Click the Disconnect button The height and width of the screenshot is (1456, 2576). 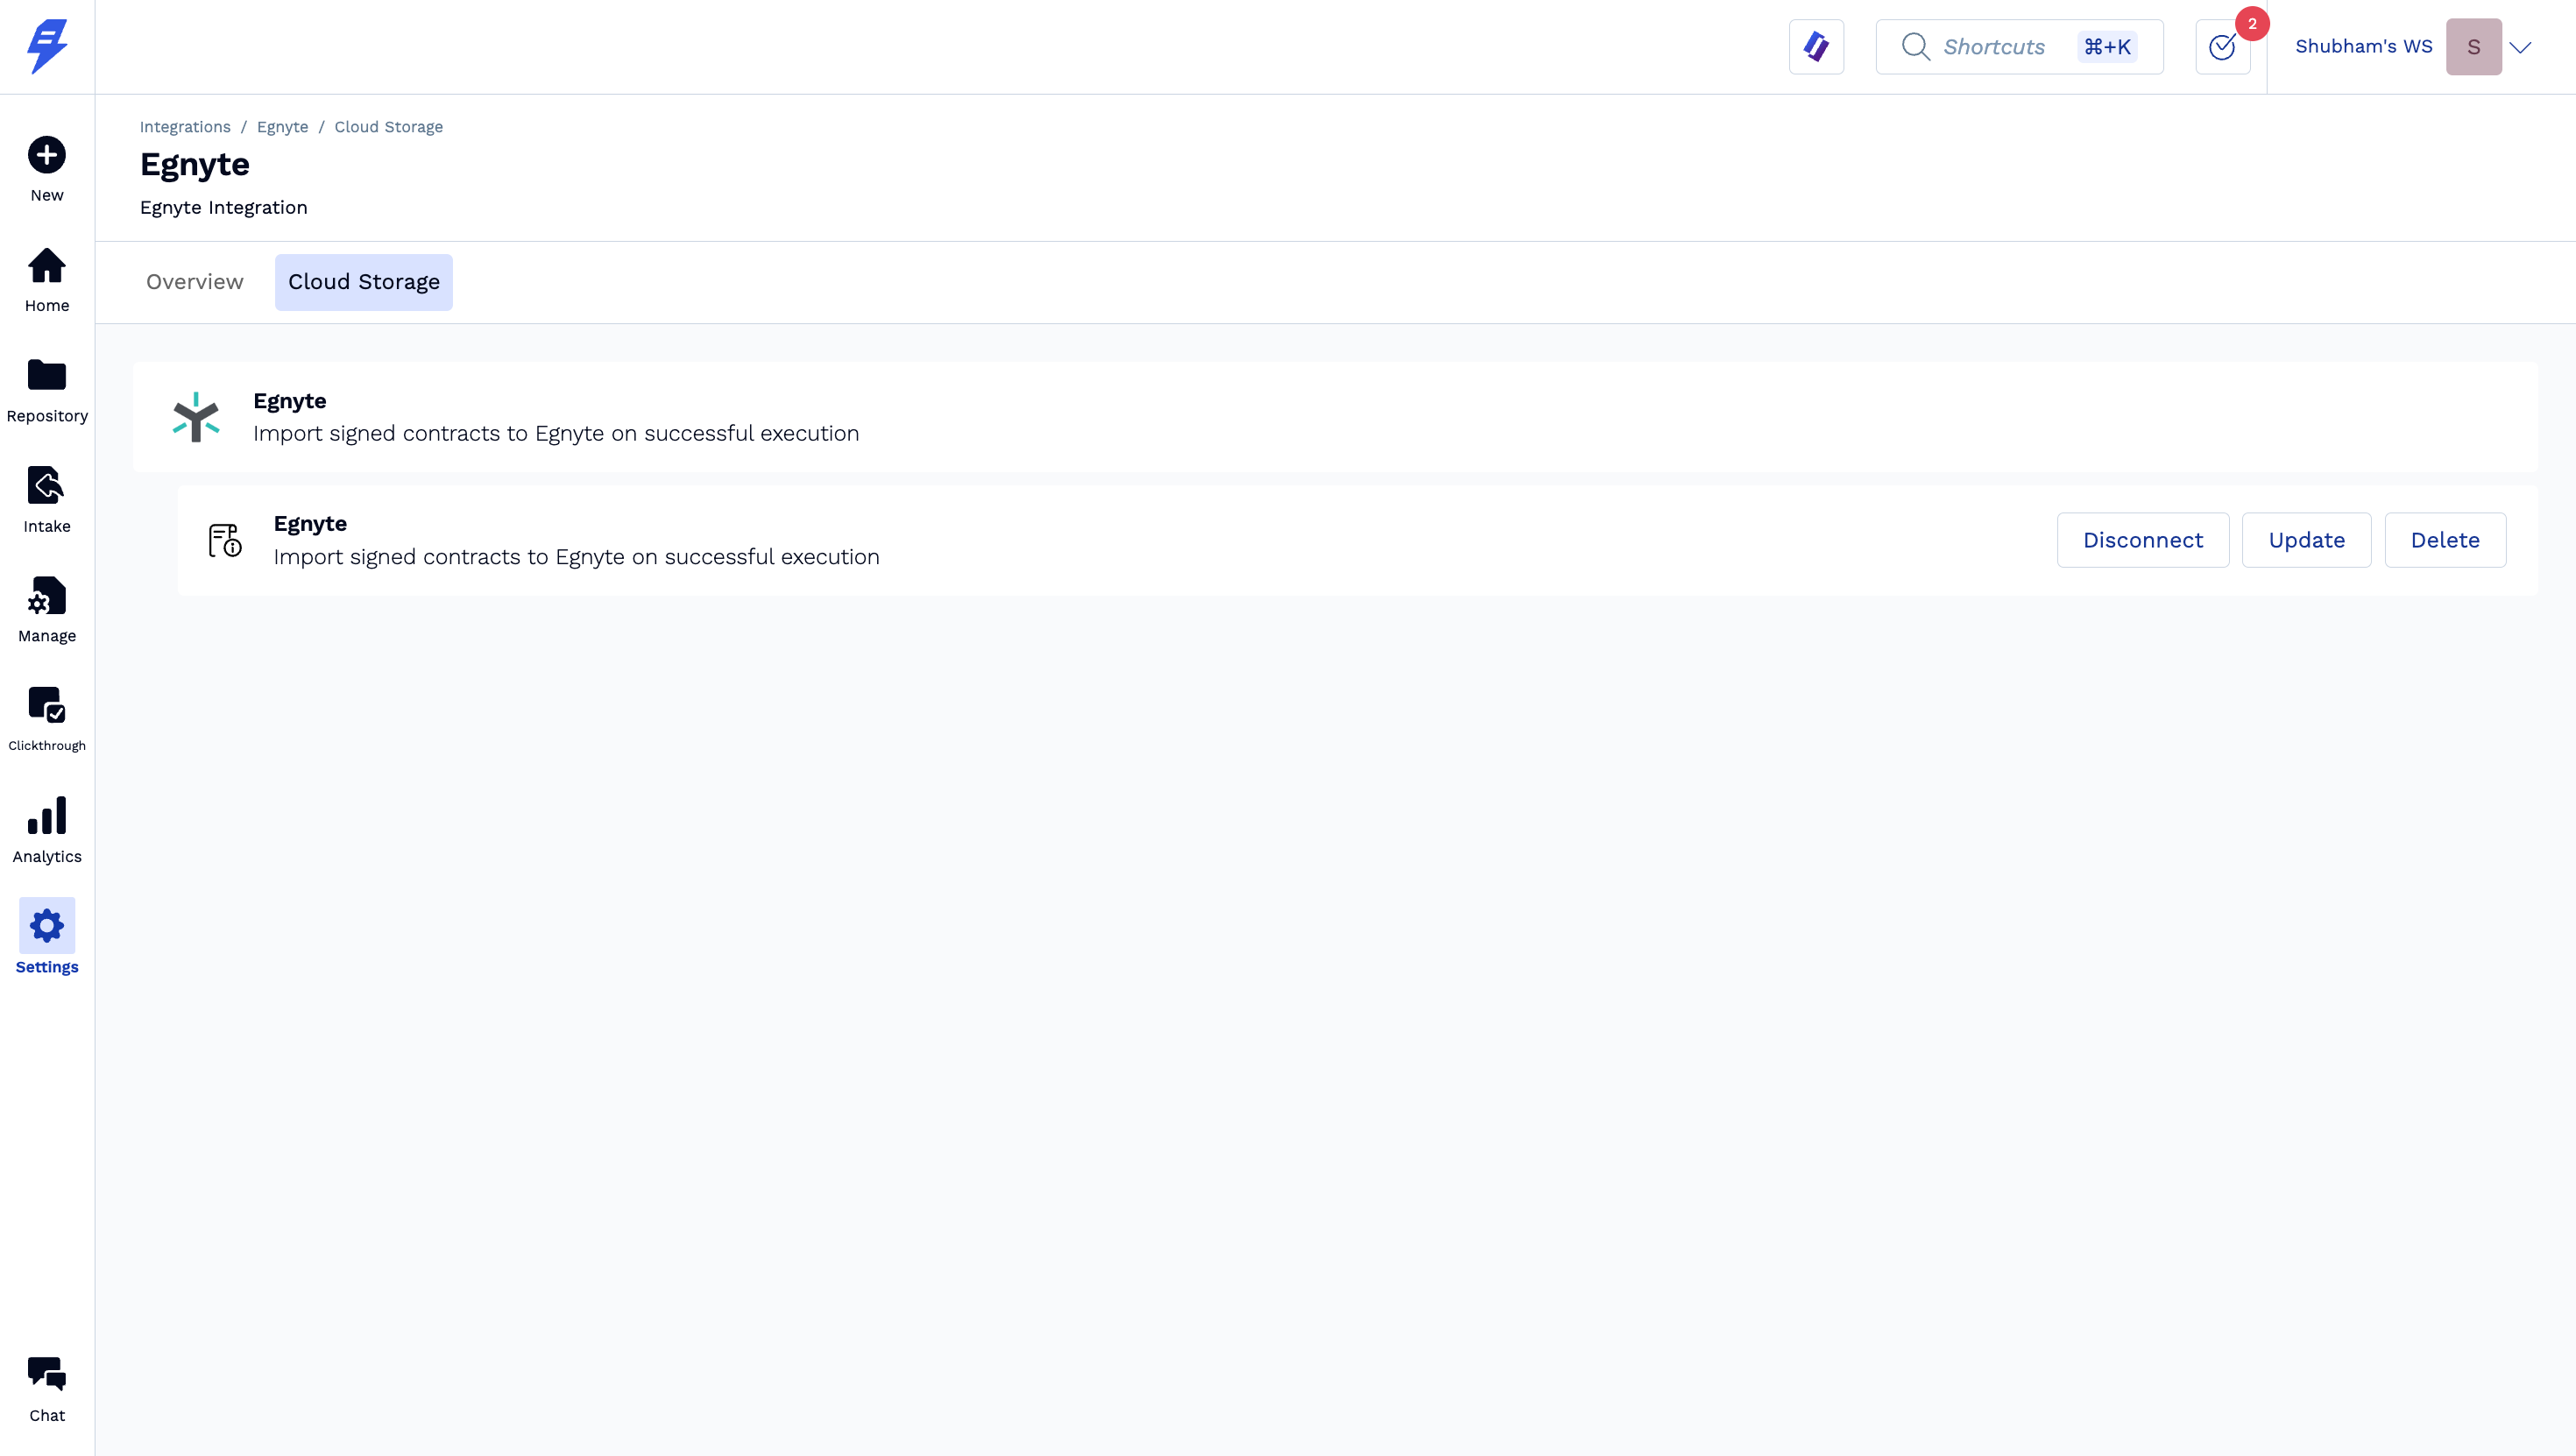tap(2142, 540)
